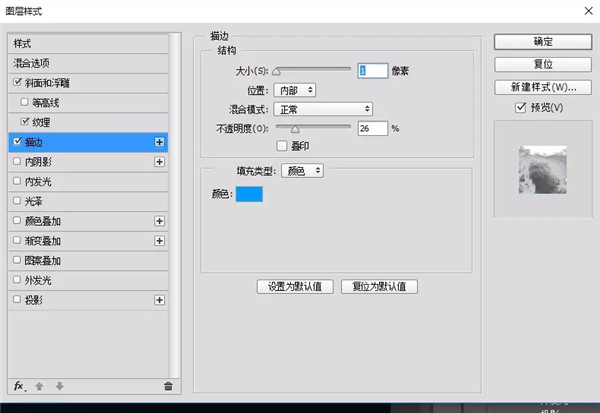Open 外发光 settings row
Screen dimensions: 600x413
click(88, 280)
